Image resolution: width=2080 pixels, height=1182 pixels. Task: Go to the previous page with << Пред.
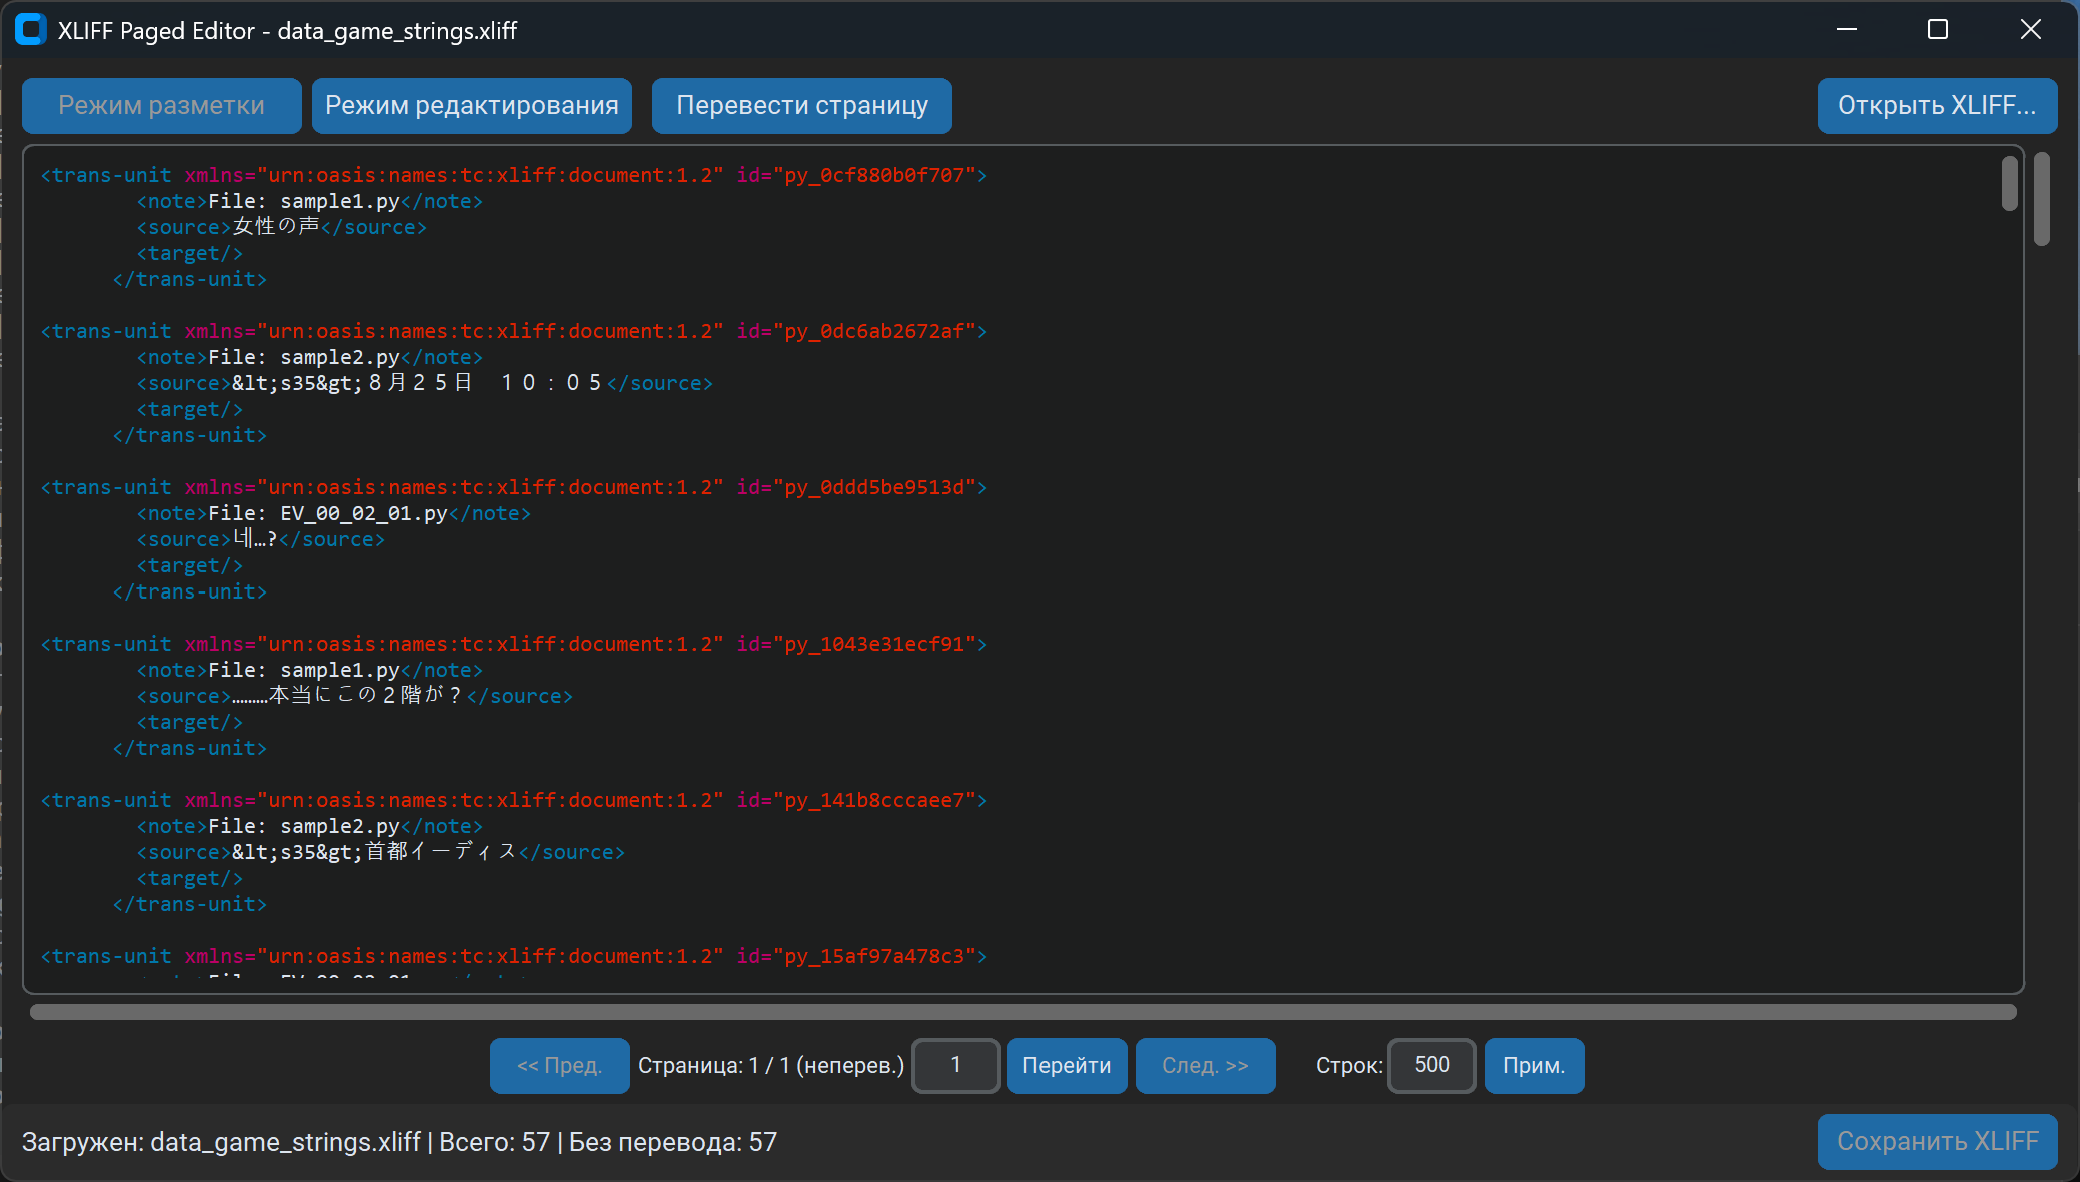pos(559,1066)
